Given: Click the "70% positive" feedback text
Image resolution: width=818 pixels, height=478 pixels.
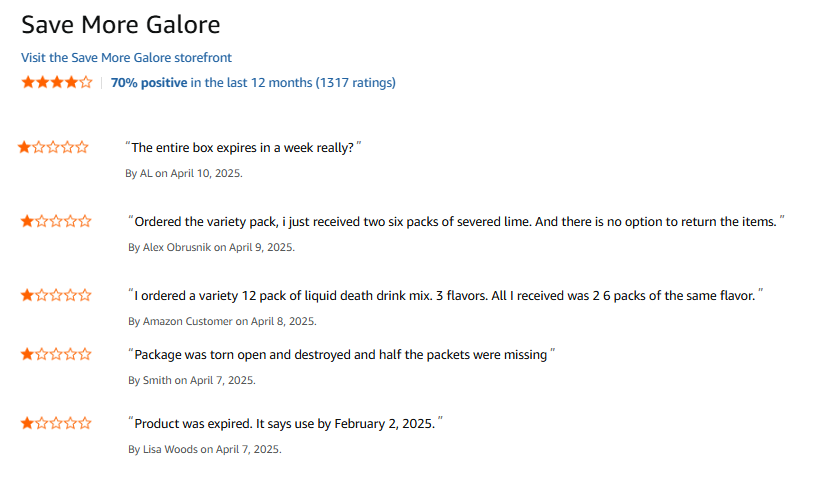Looking at the screenshot, I should coord(149,83).
